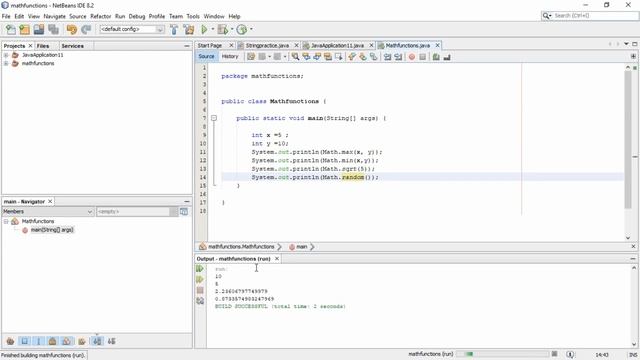Screen dimensions: 640x360
Task: Collapse Mathfunctions node in Navigator
Action: click(x=6, y=221)
